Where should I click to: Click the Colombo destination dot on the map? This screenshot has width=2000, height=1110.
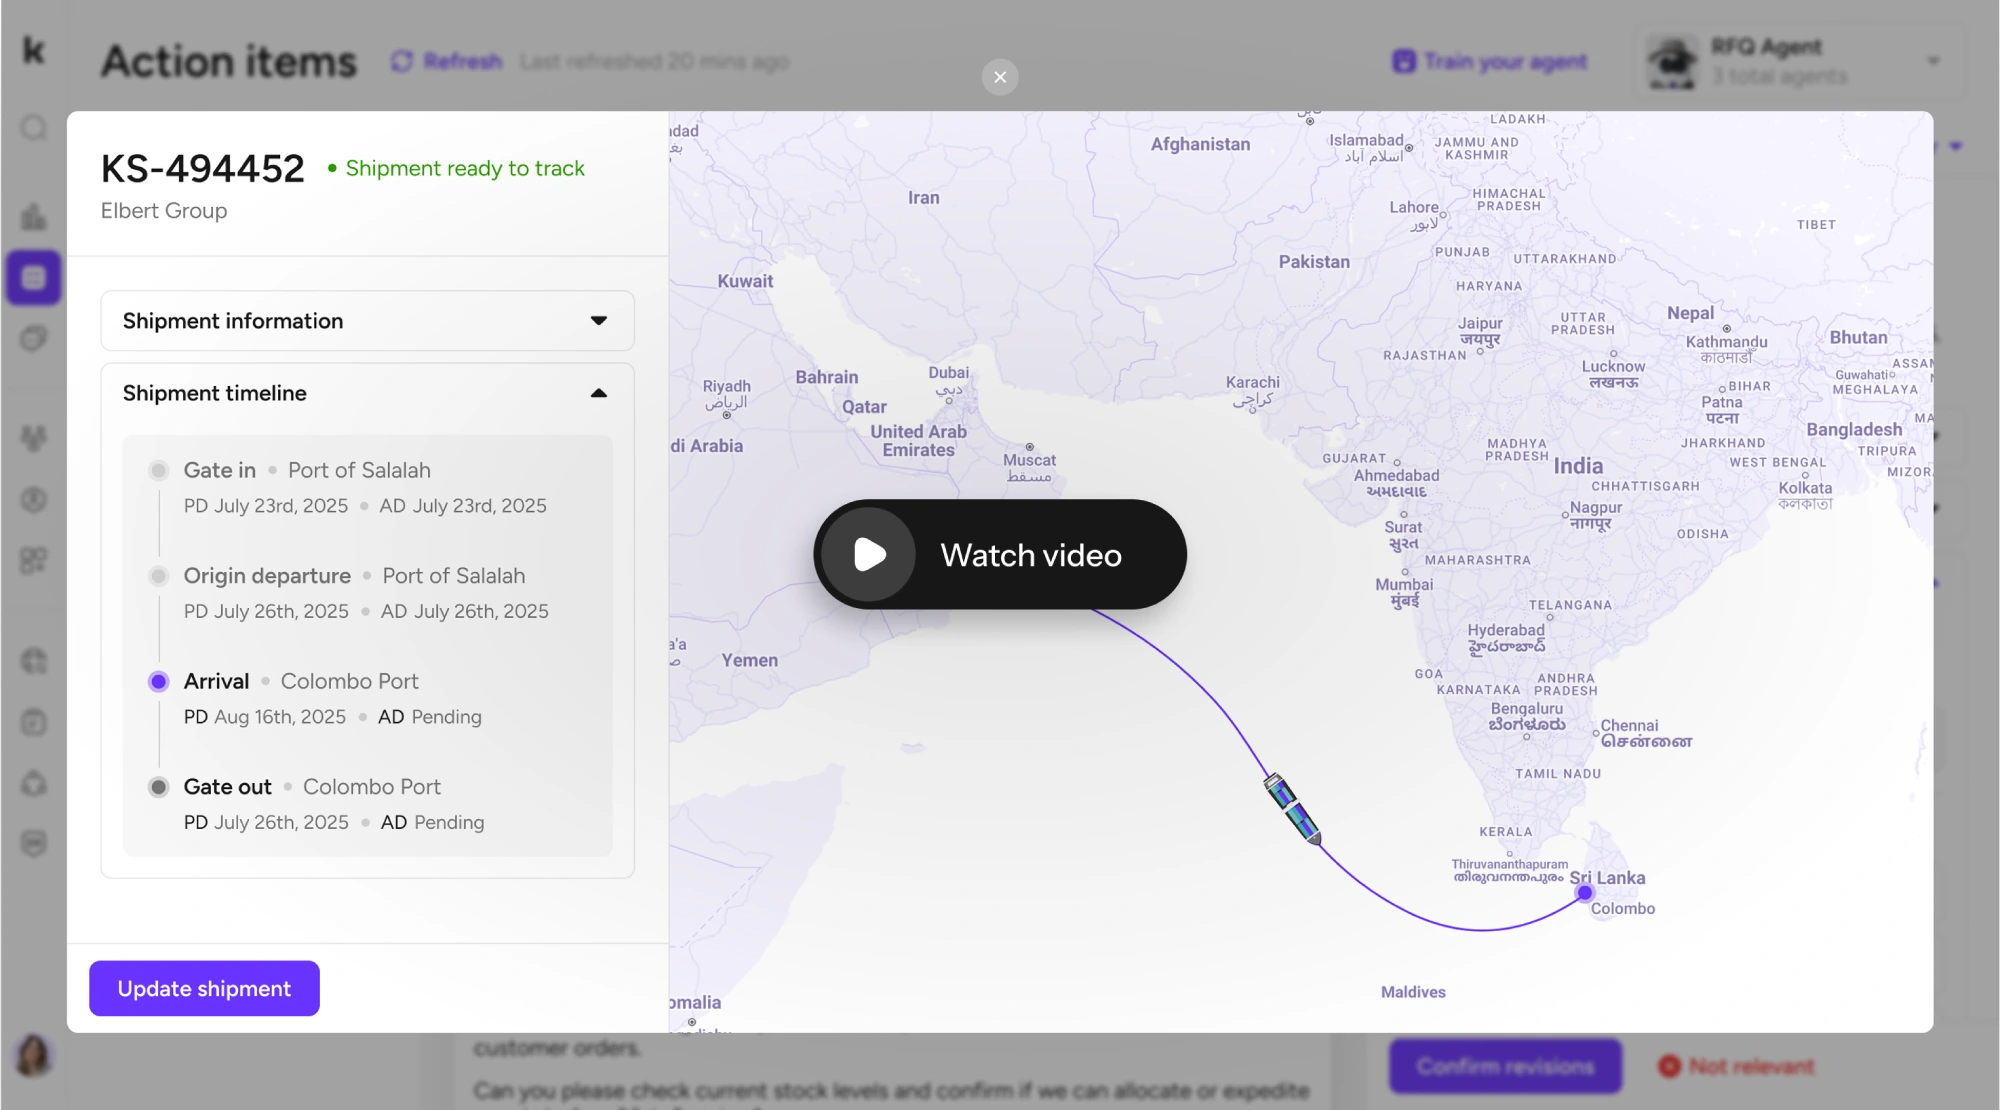point(1584,892)
